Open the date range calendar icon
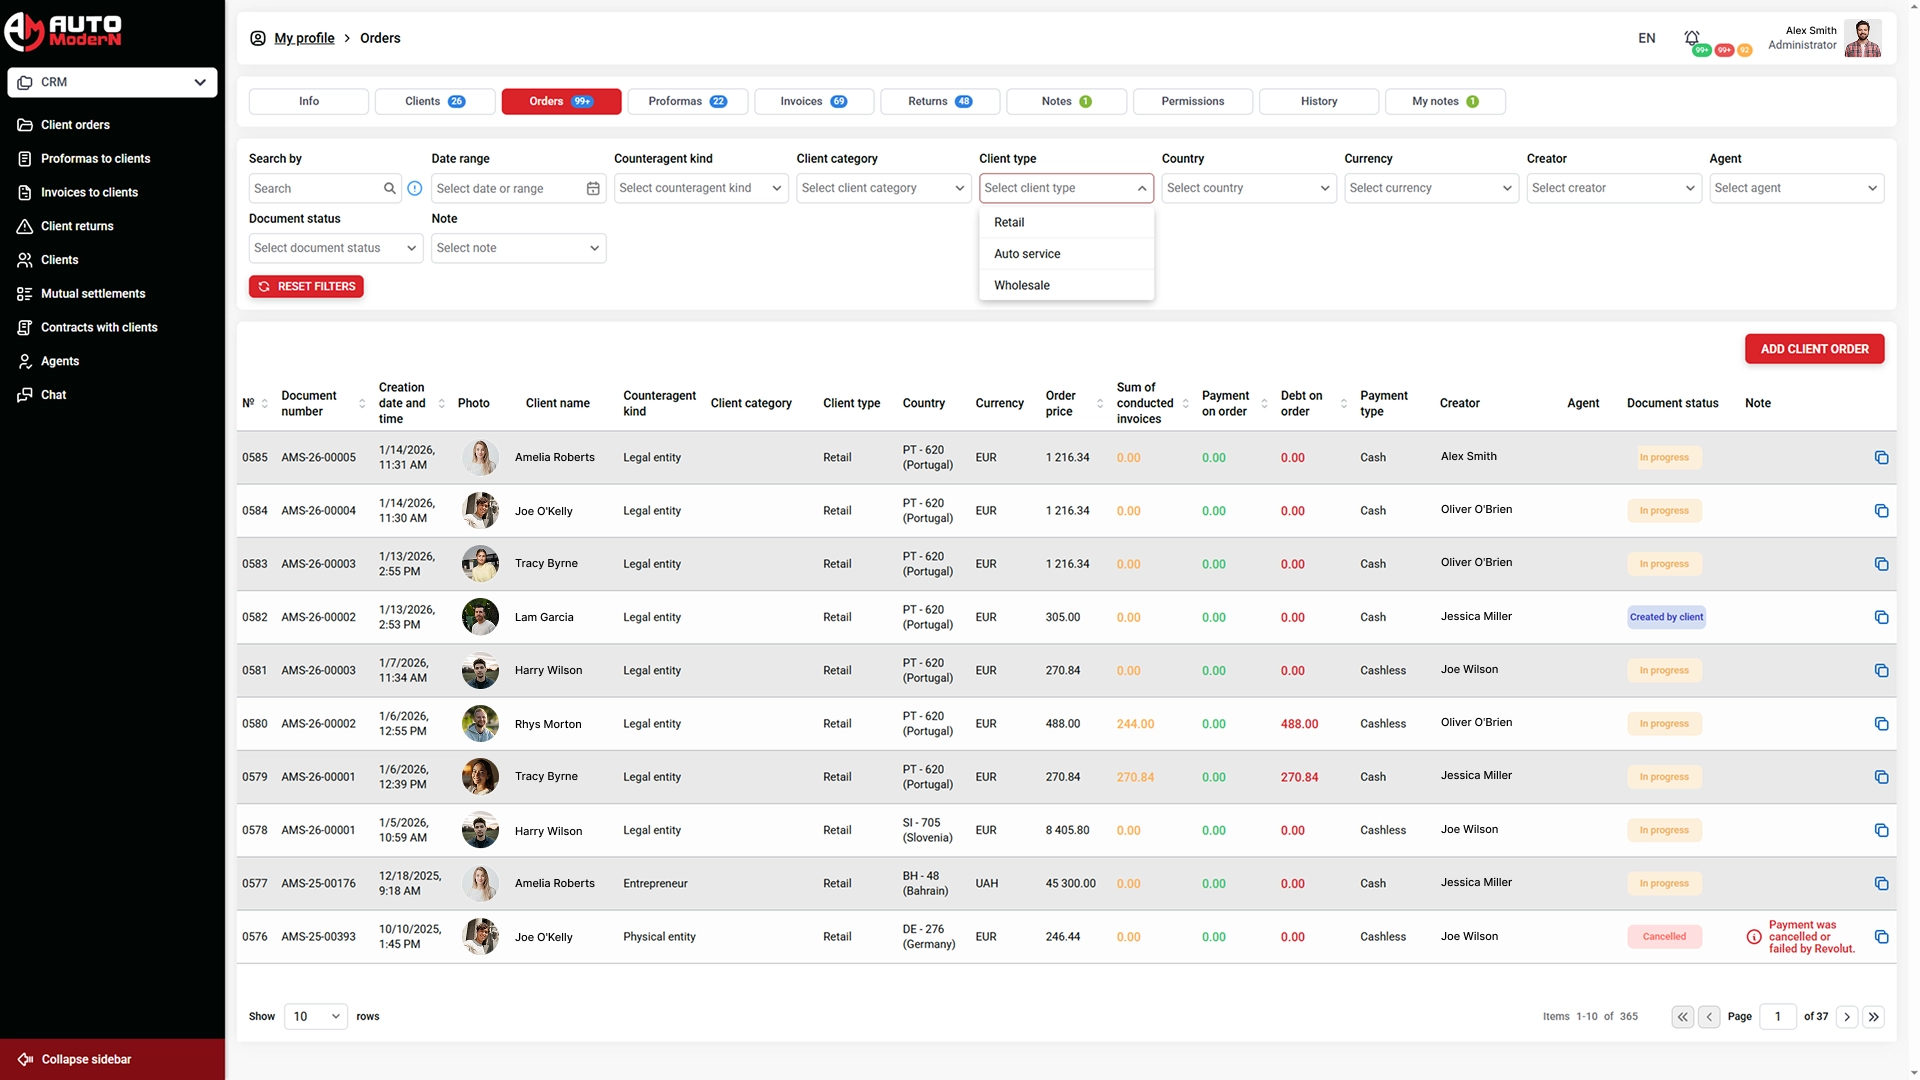1920x1080 pixels. coord(593,188)
